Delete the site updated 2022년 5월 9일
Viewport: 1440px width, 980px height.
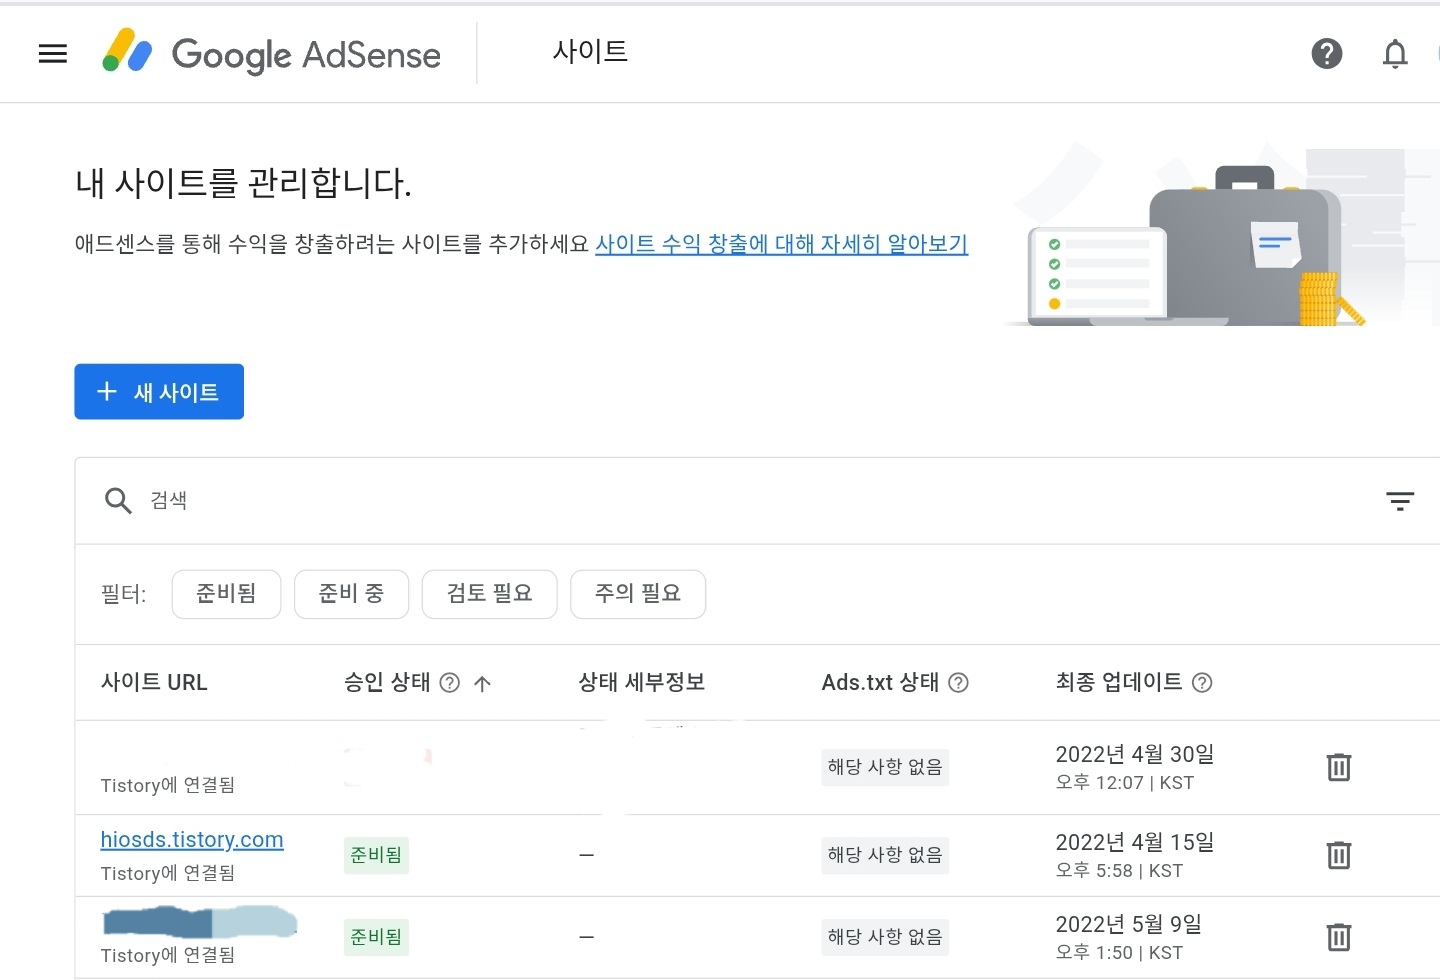tap(1339, 937)
